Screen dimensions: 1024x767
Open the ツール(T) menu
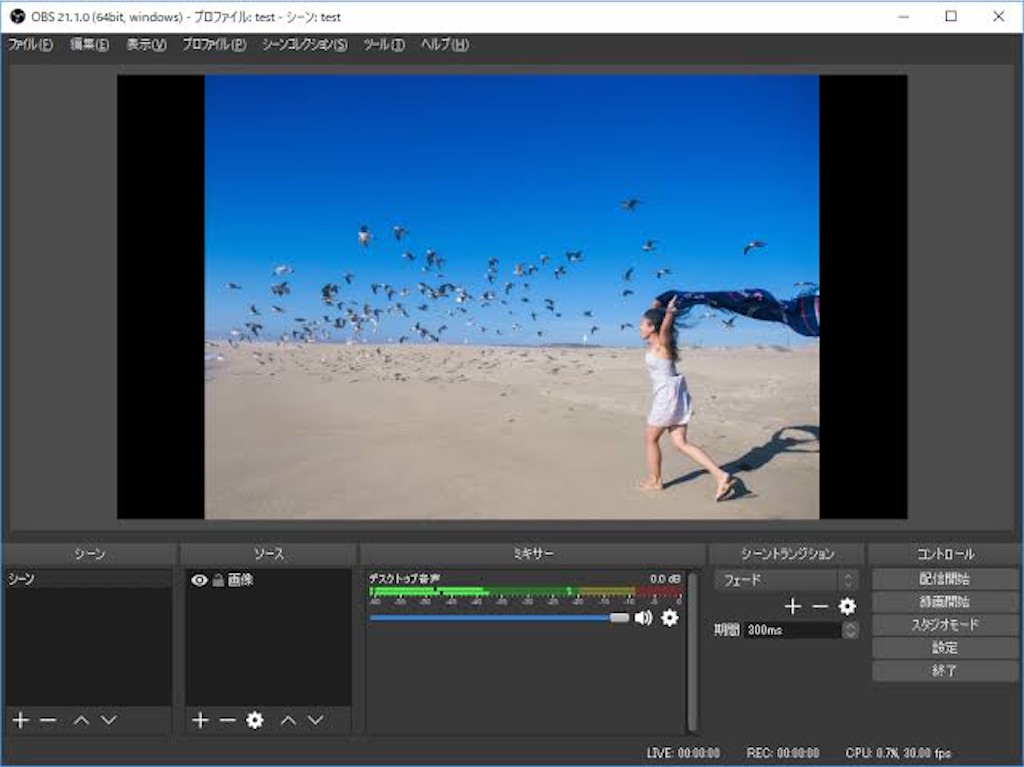(384, 44)
